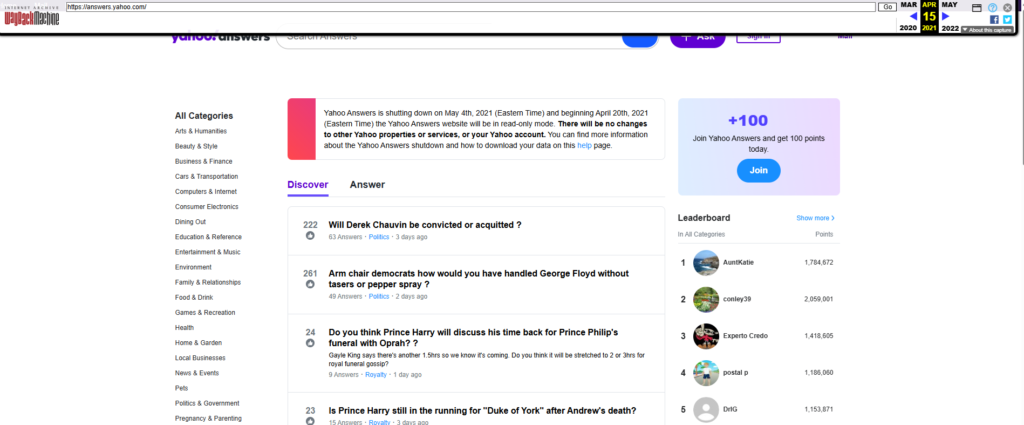The image size is (1024, 425).
Task: Select the Politics & Government category
Action: [x=207, y=403]
